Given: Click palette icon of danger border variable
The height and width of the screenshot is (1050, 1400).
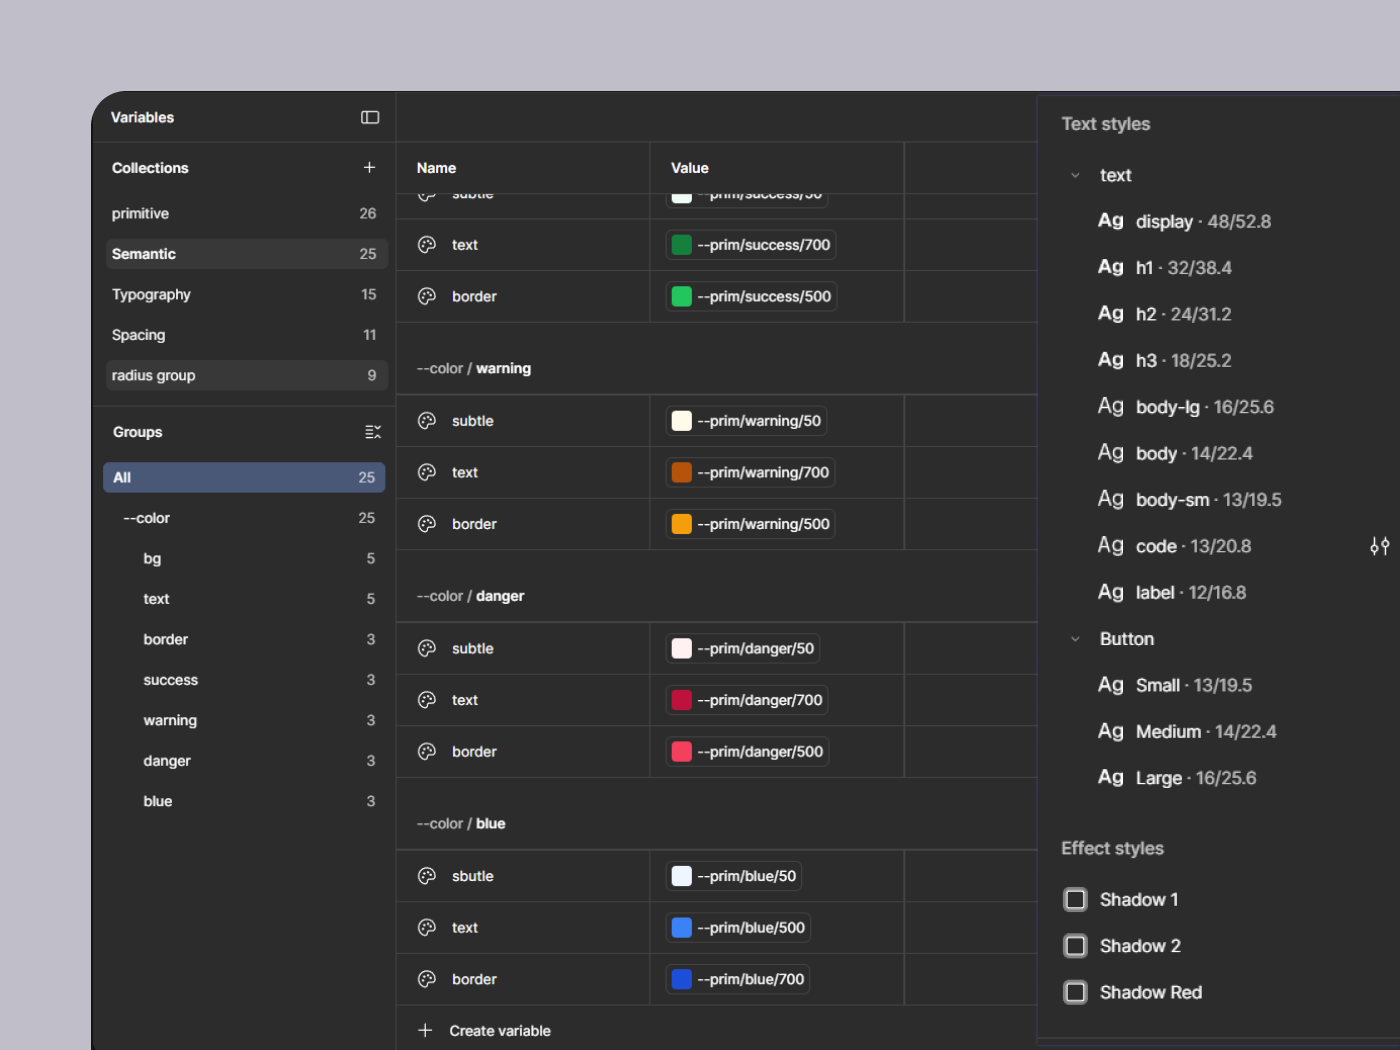Looking at the screenshot, I should (x=427, y=752).
